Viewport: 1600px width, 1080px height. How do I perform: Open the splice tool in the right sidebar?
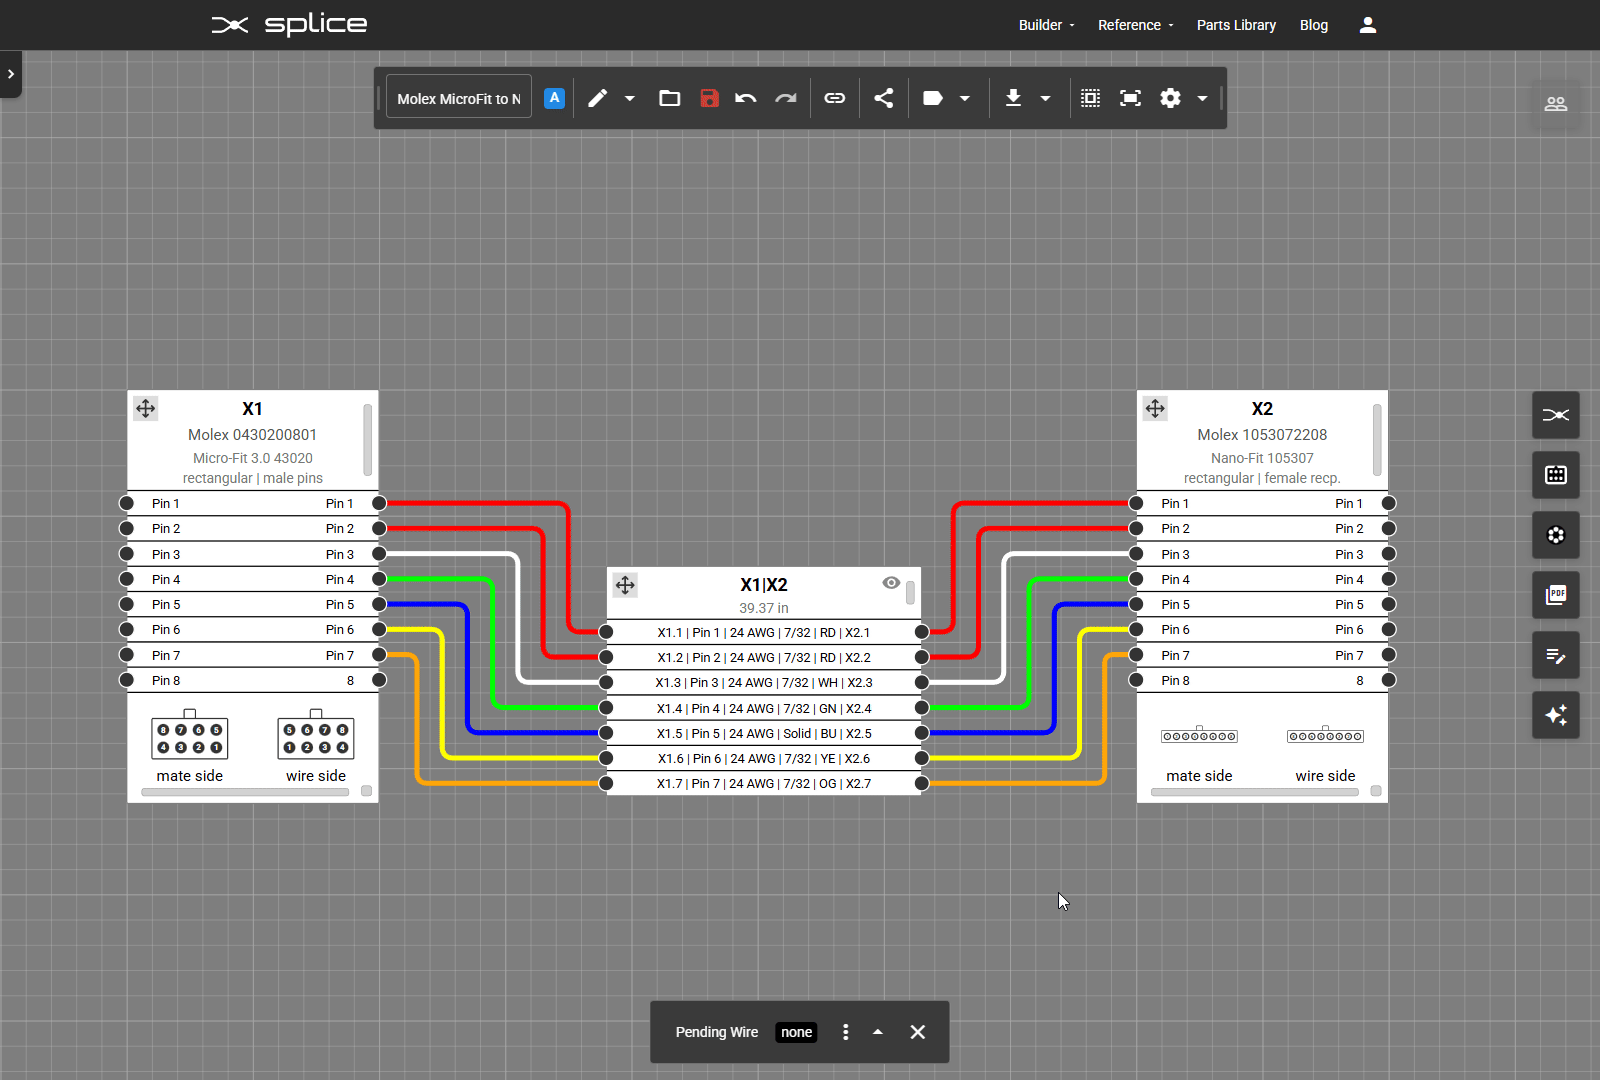pos(1556,415)
